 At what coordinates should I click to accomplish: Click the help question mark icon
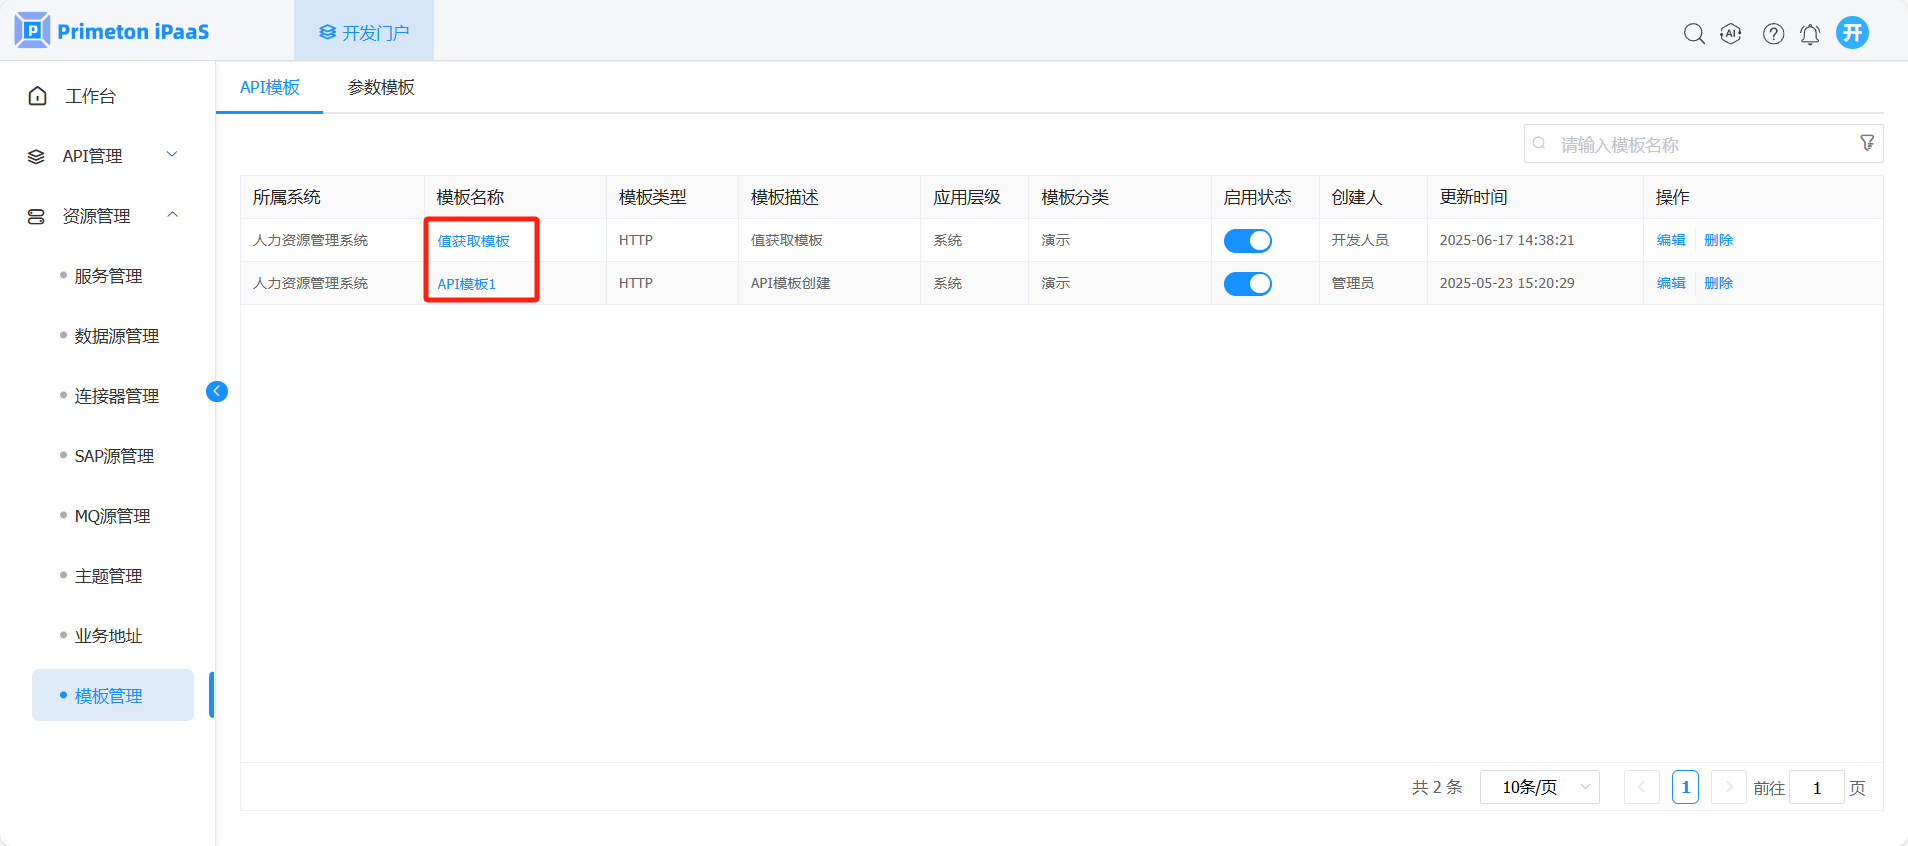pyautogui.click(x=1773, y=33)
